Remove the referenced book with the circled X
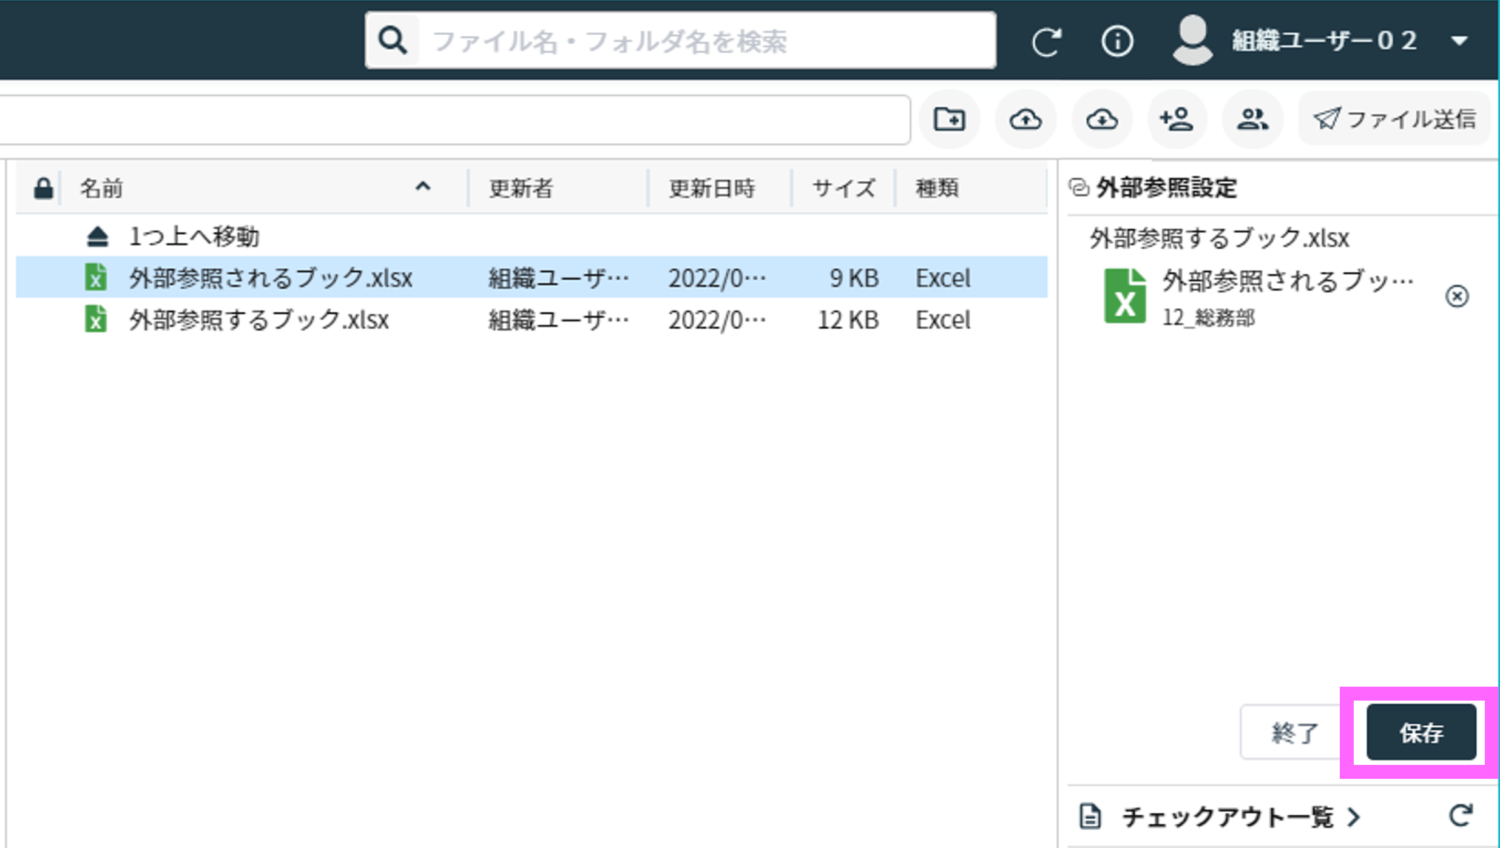This screenshot has height=848, width=1500. (1457, 296)
